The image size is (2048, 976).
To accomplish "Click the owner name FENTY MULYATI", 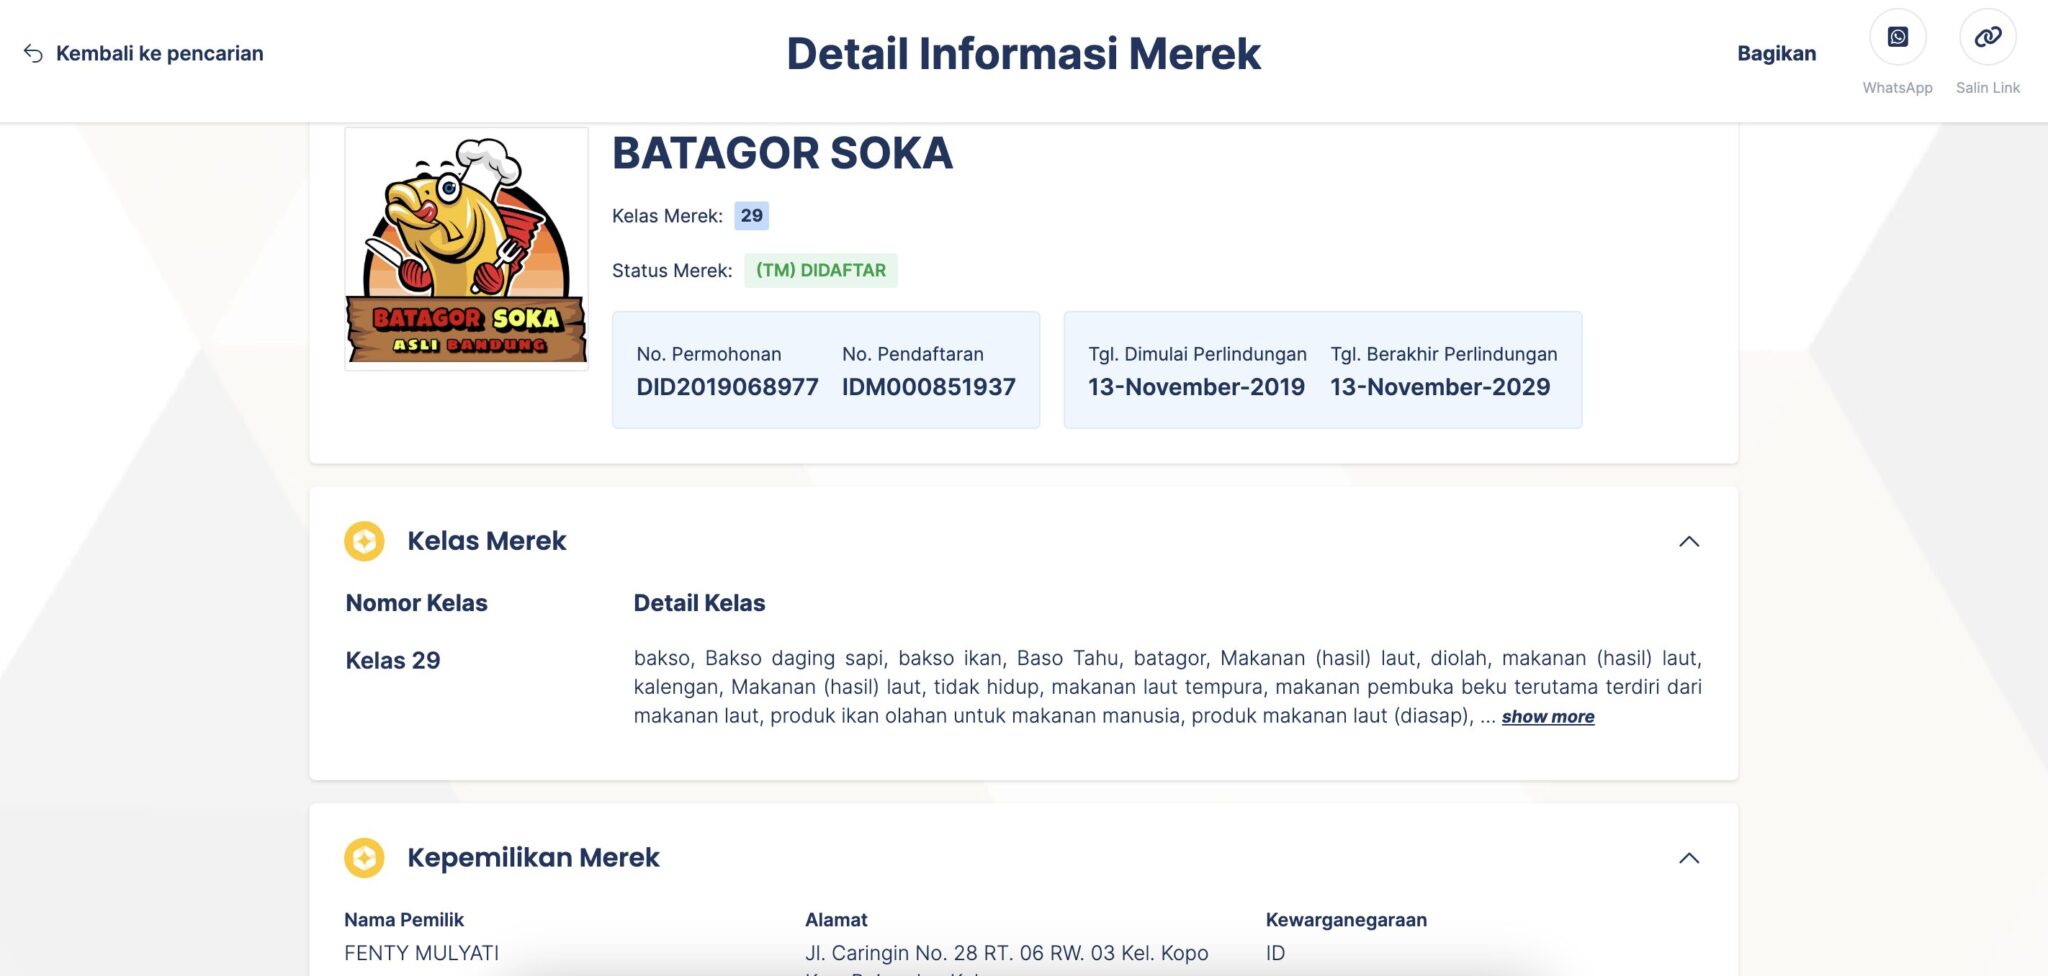I will click(x=420, y=953).
